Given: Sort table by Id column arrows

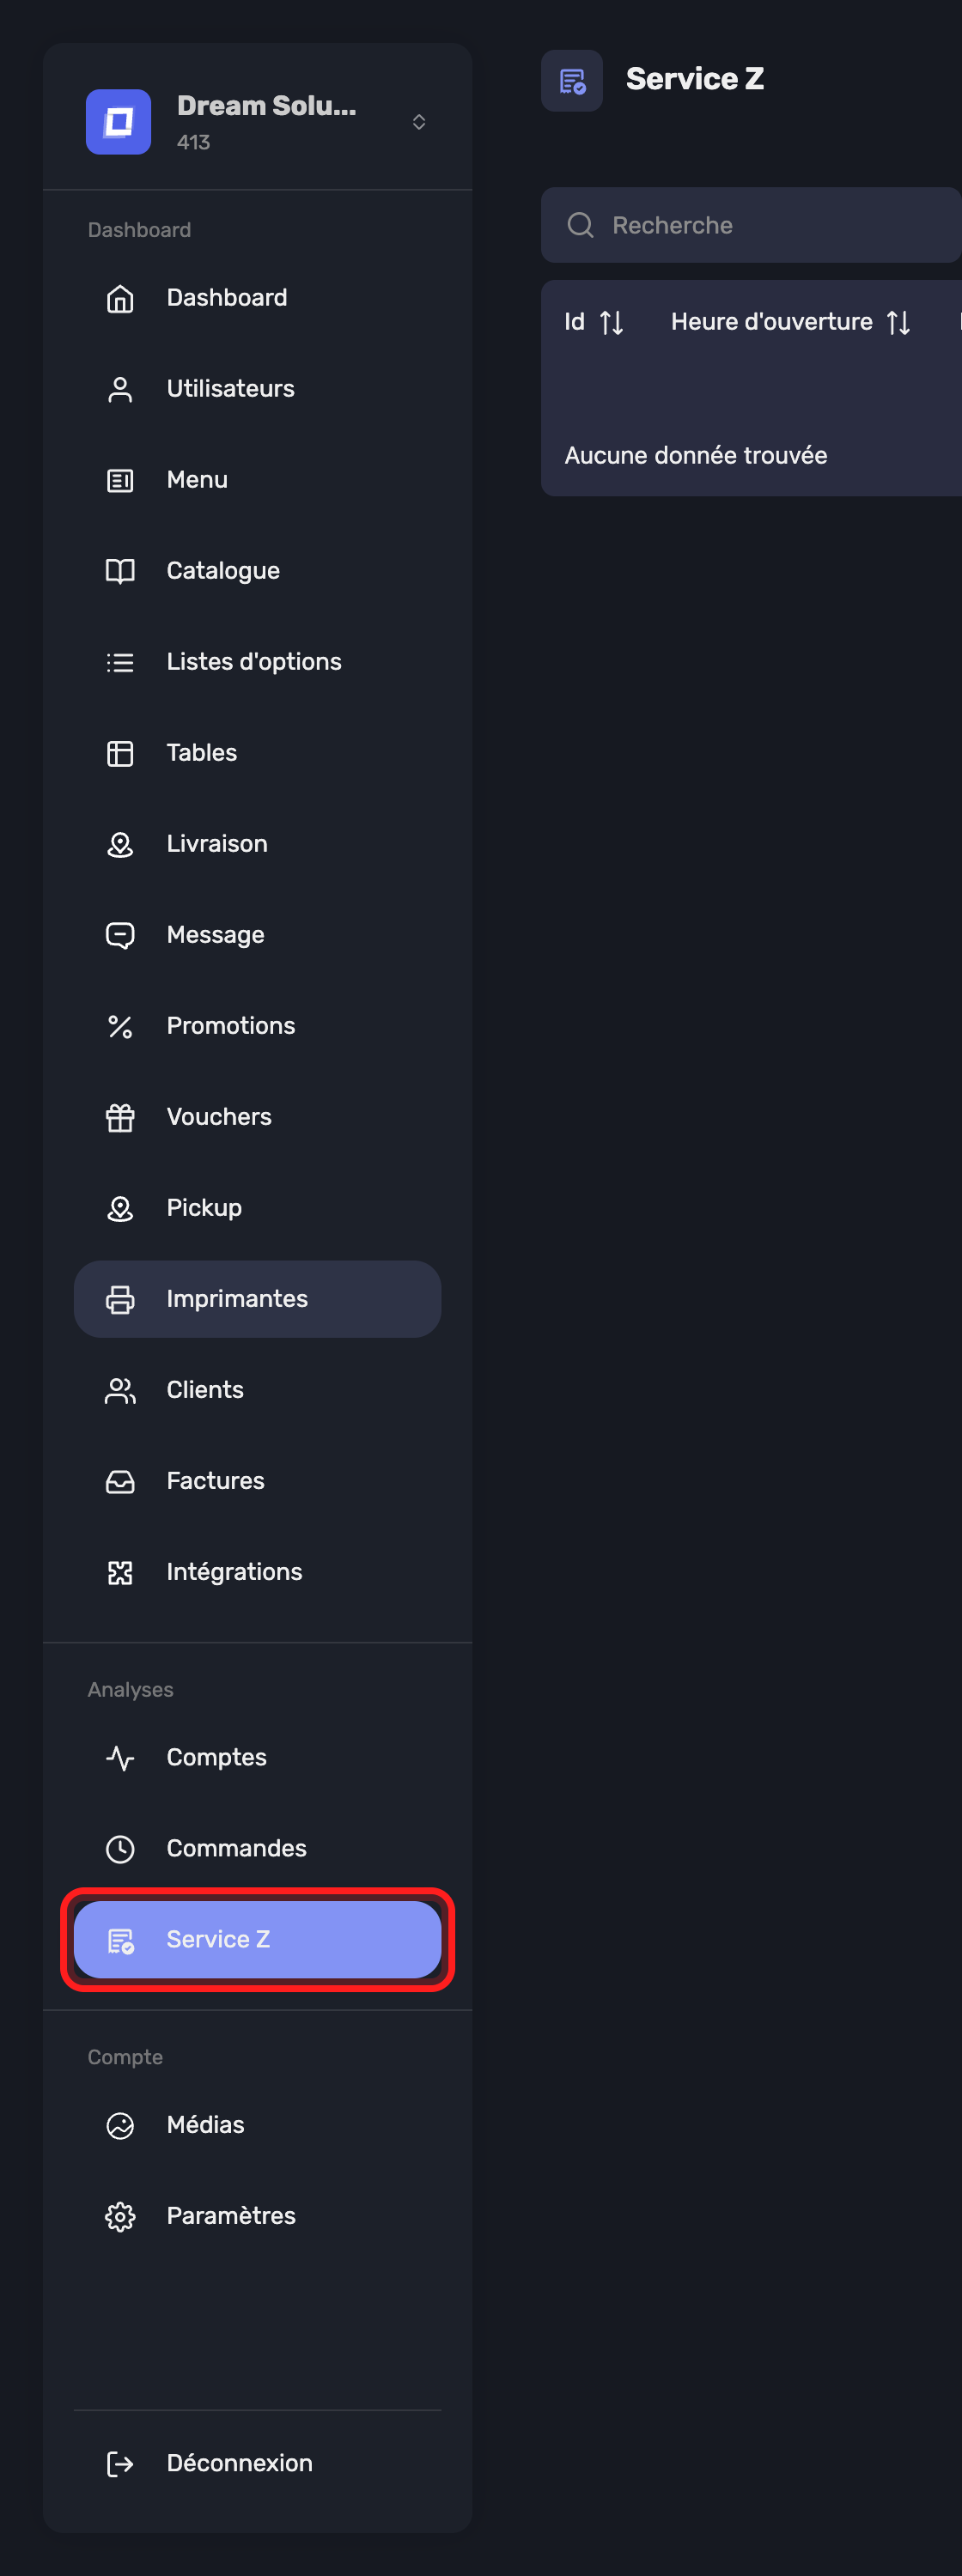Looking at the screenshot, I should coord(612,322).
